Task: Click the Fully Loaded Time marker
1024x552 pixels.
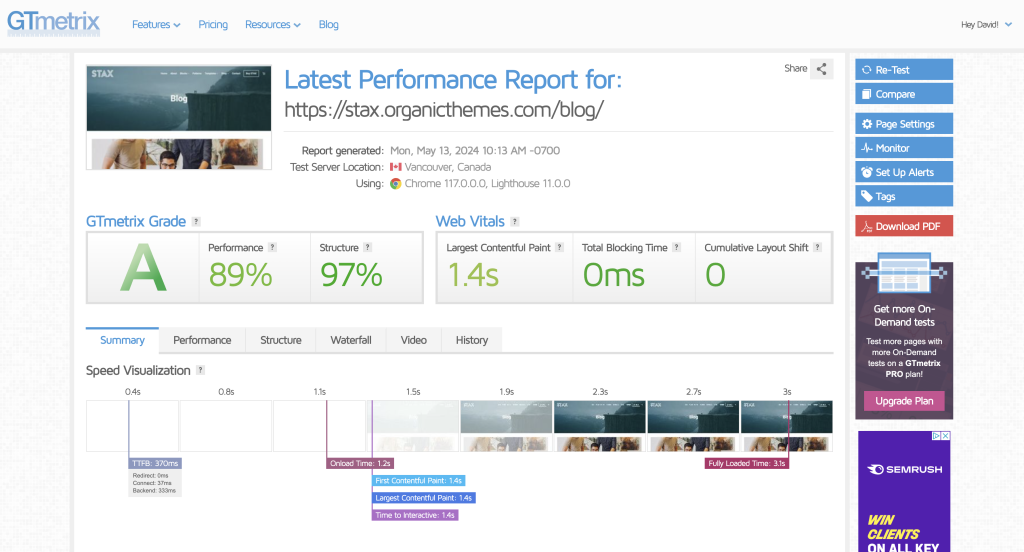Action: pyautogui.click(x=747, y=463)
